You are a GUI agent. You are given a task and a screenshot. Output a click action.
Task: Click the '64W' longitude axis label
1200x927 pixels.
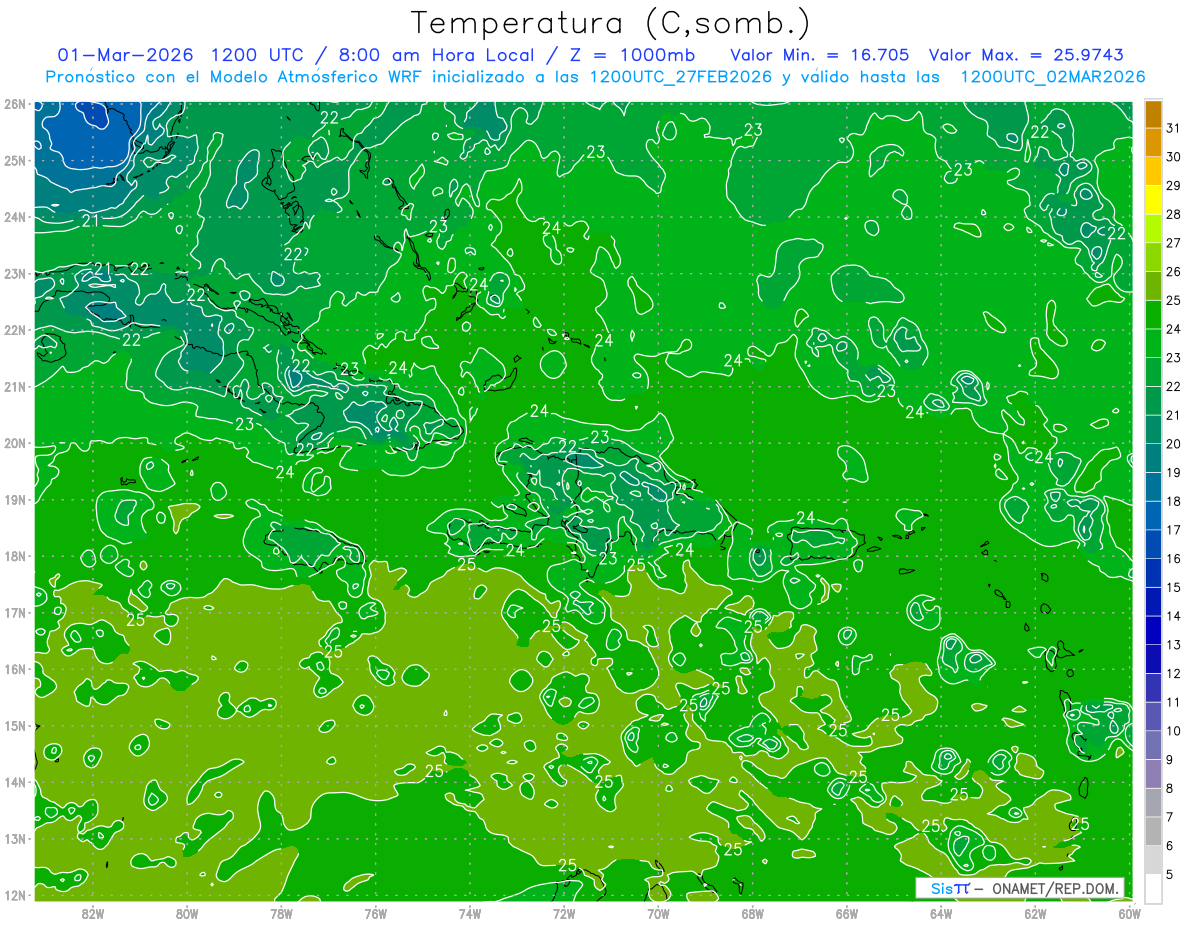pyautogui.click(x=940, y=912)
